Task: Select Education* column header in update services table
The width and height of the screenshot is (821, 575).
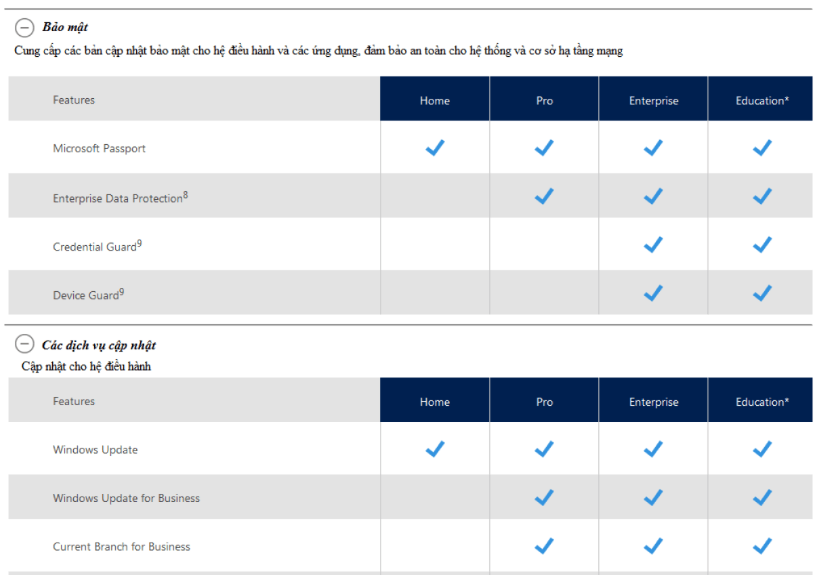Action: (760, 400)
